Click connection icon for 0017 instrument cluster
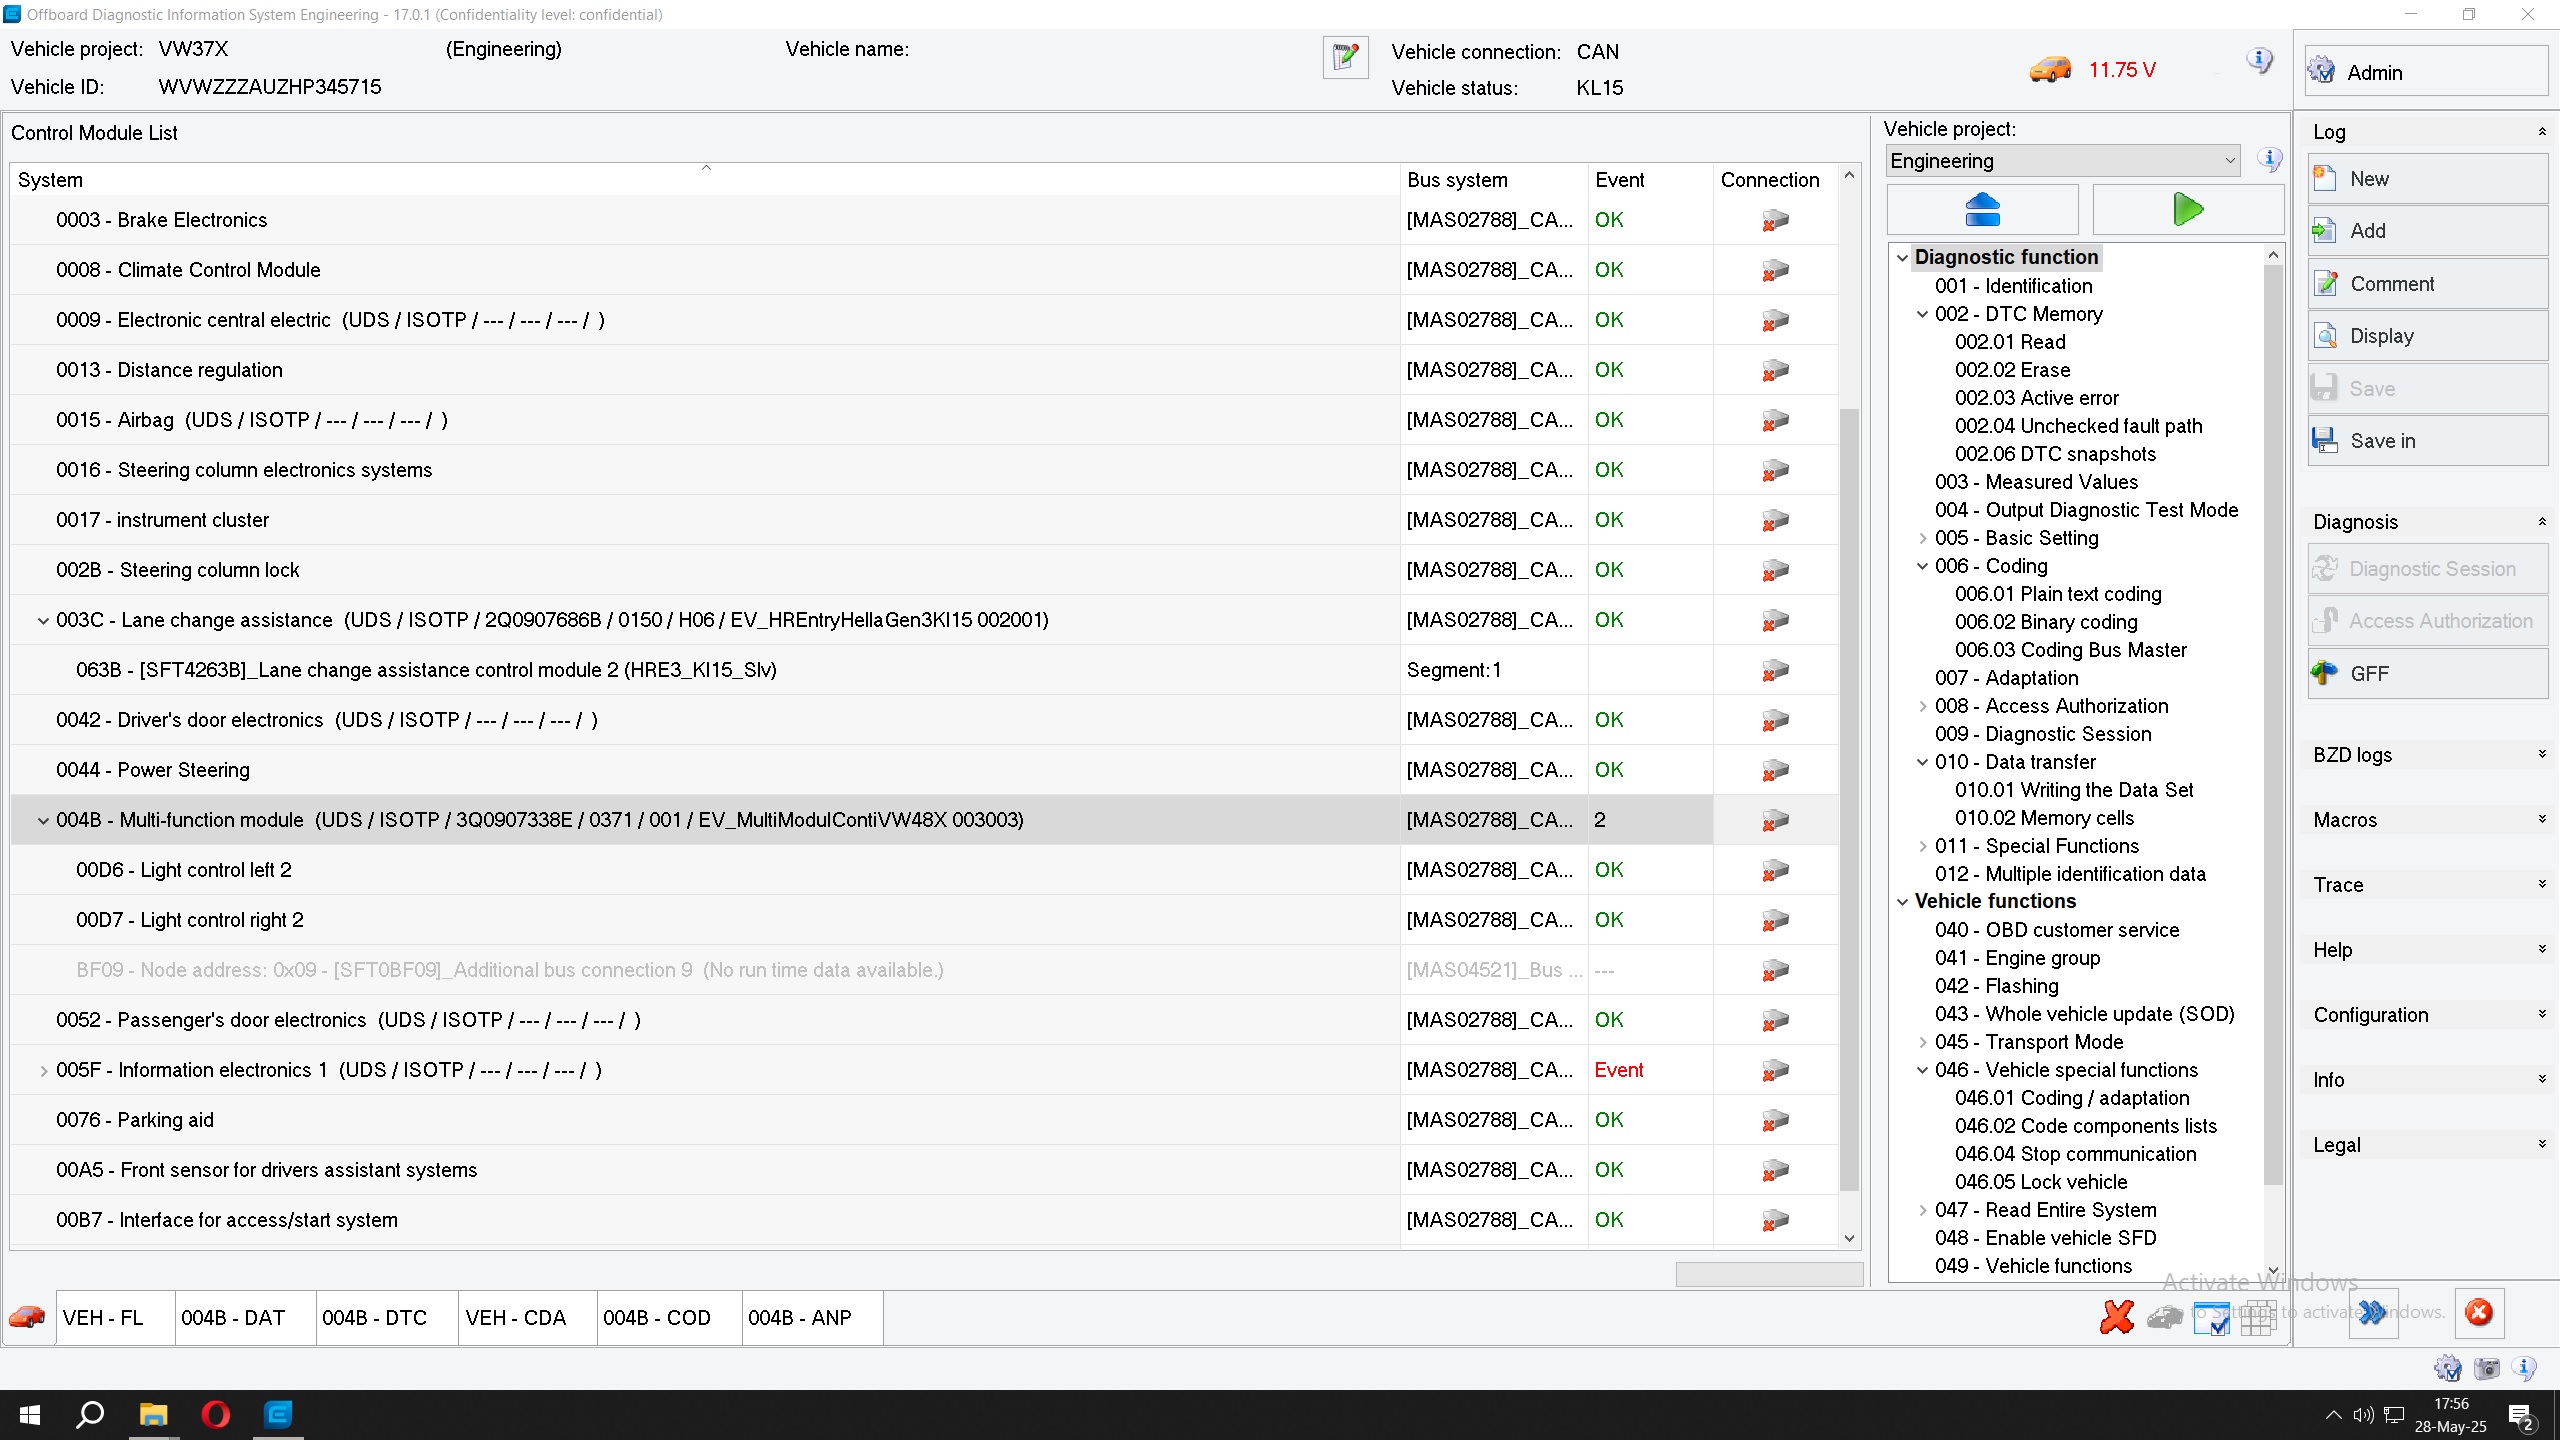 click(1775, 520)
